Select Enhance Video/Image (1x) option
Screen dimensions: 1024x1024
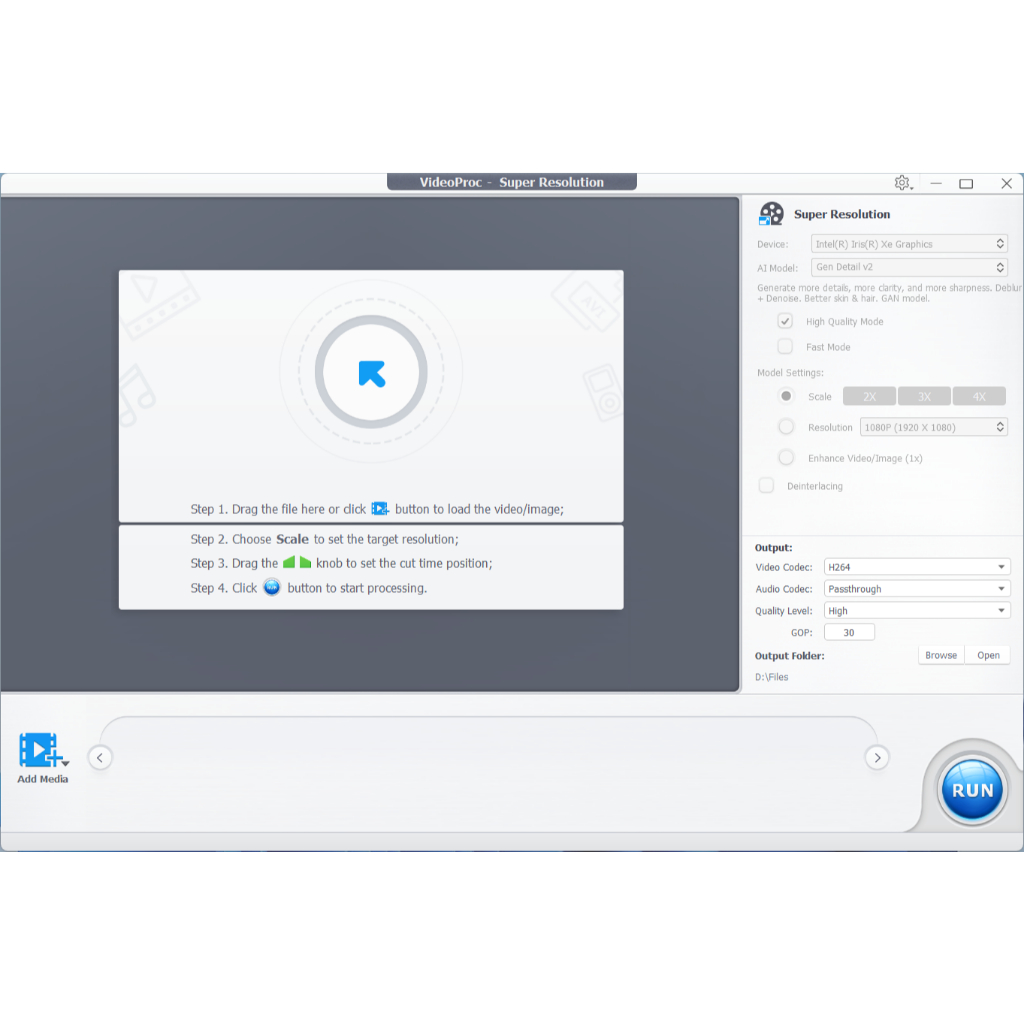click(x=786, y=458)
